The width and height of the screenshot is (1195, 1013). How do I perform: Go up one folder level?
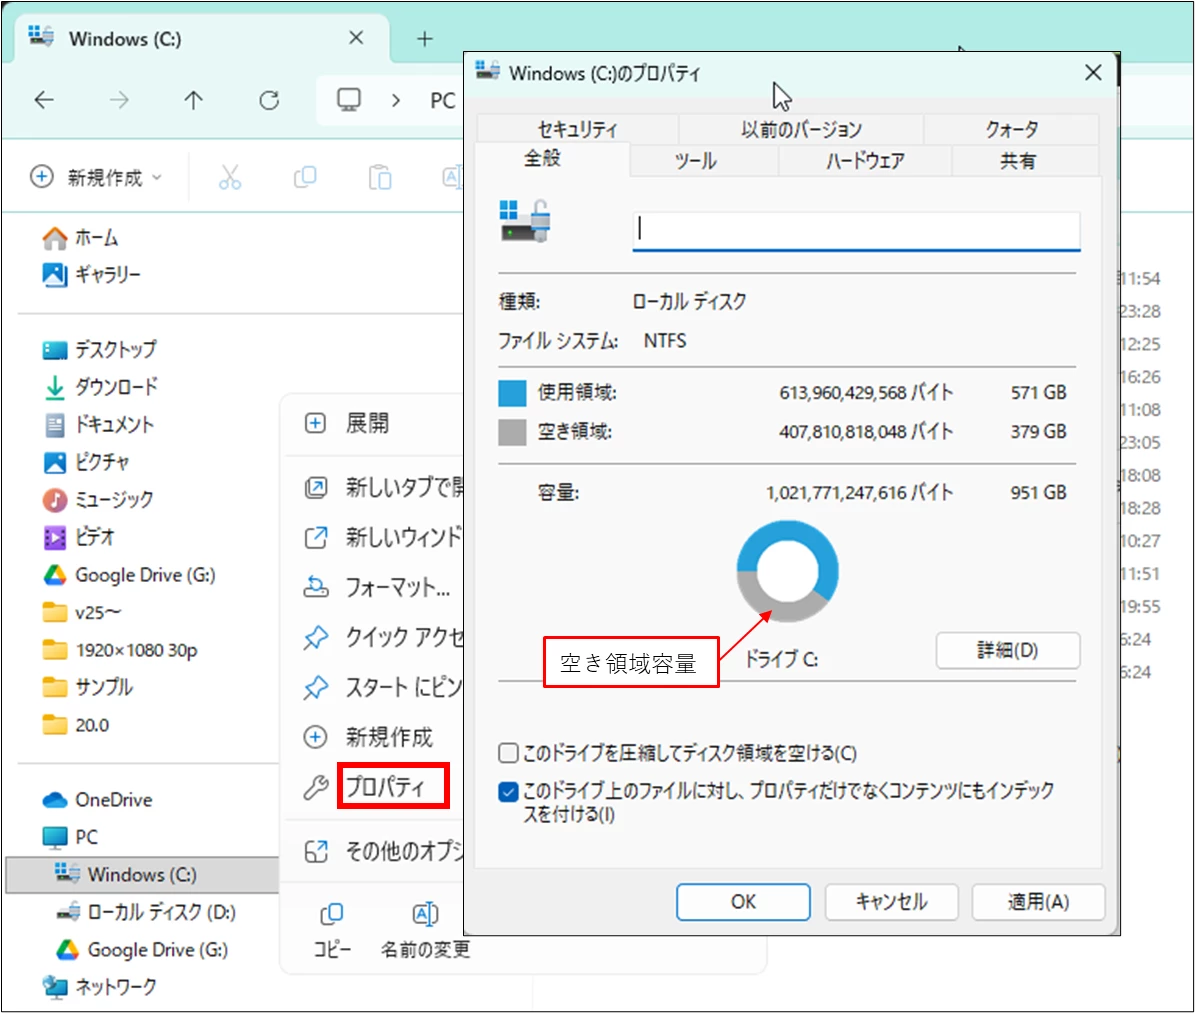tap(194, 100)
